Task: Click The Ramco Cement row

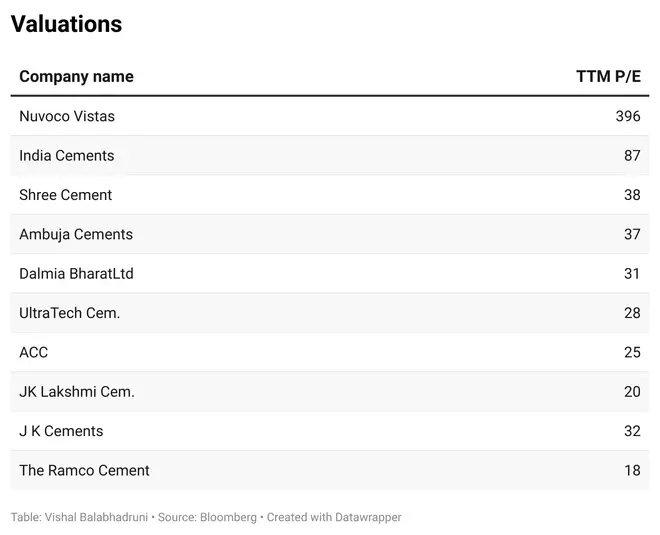Action: pyautogui.click(x=330, y=470)
